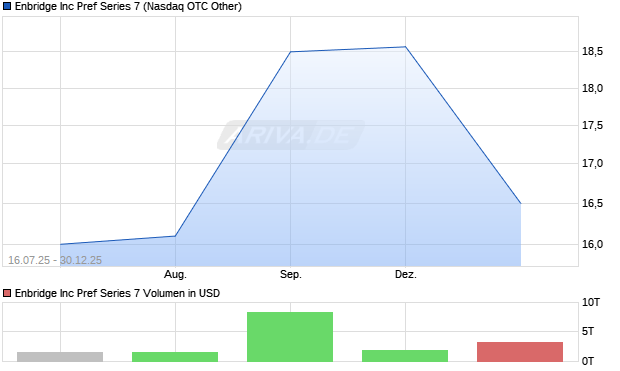The image size is (620, 371).
Task: Click the Dez. axis label
Action: 406,274
